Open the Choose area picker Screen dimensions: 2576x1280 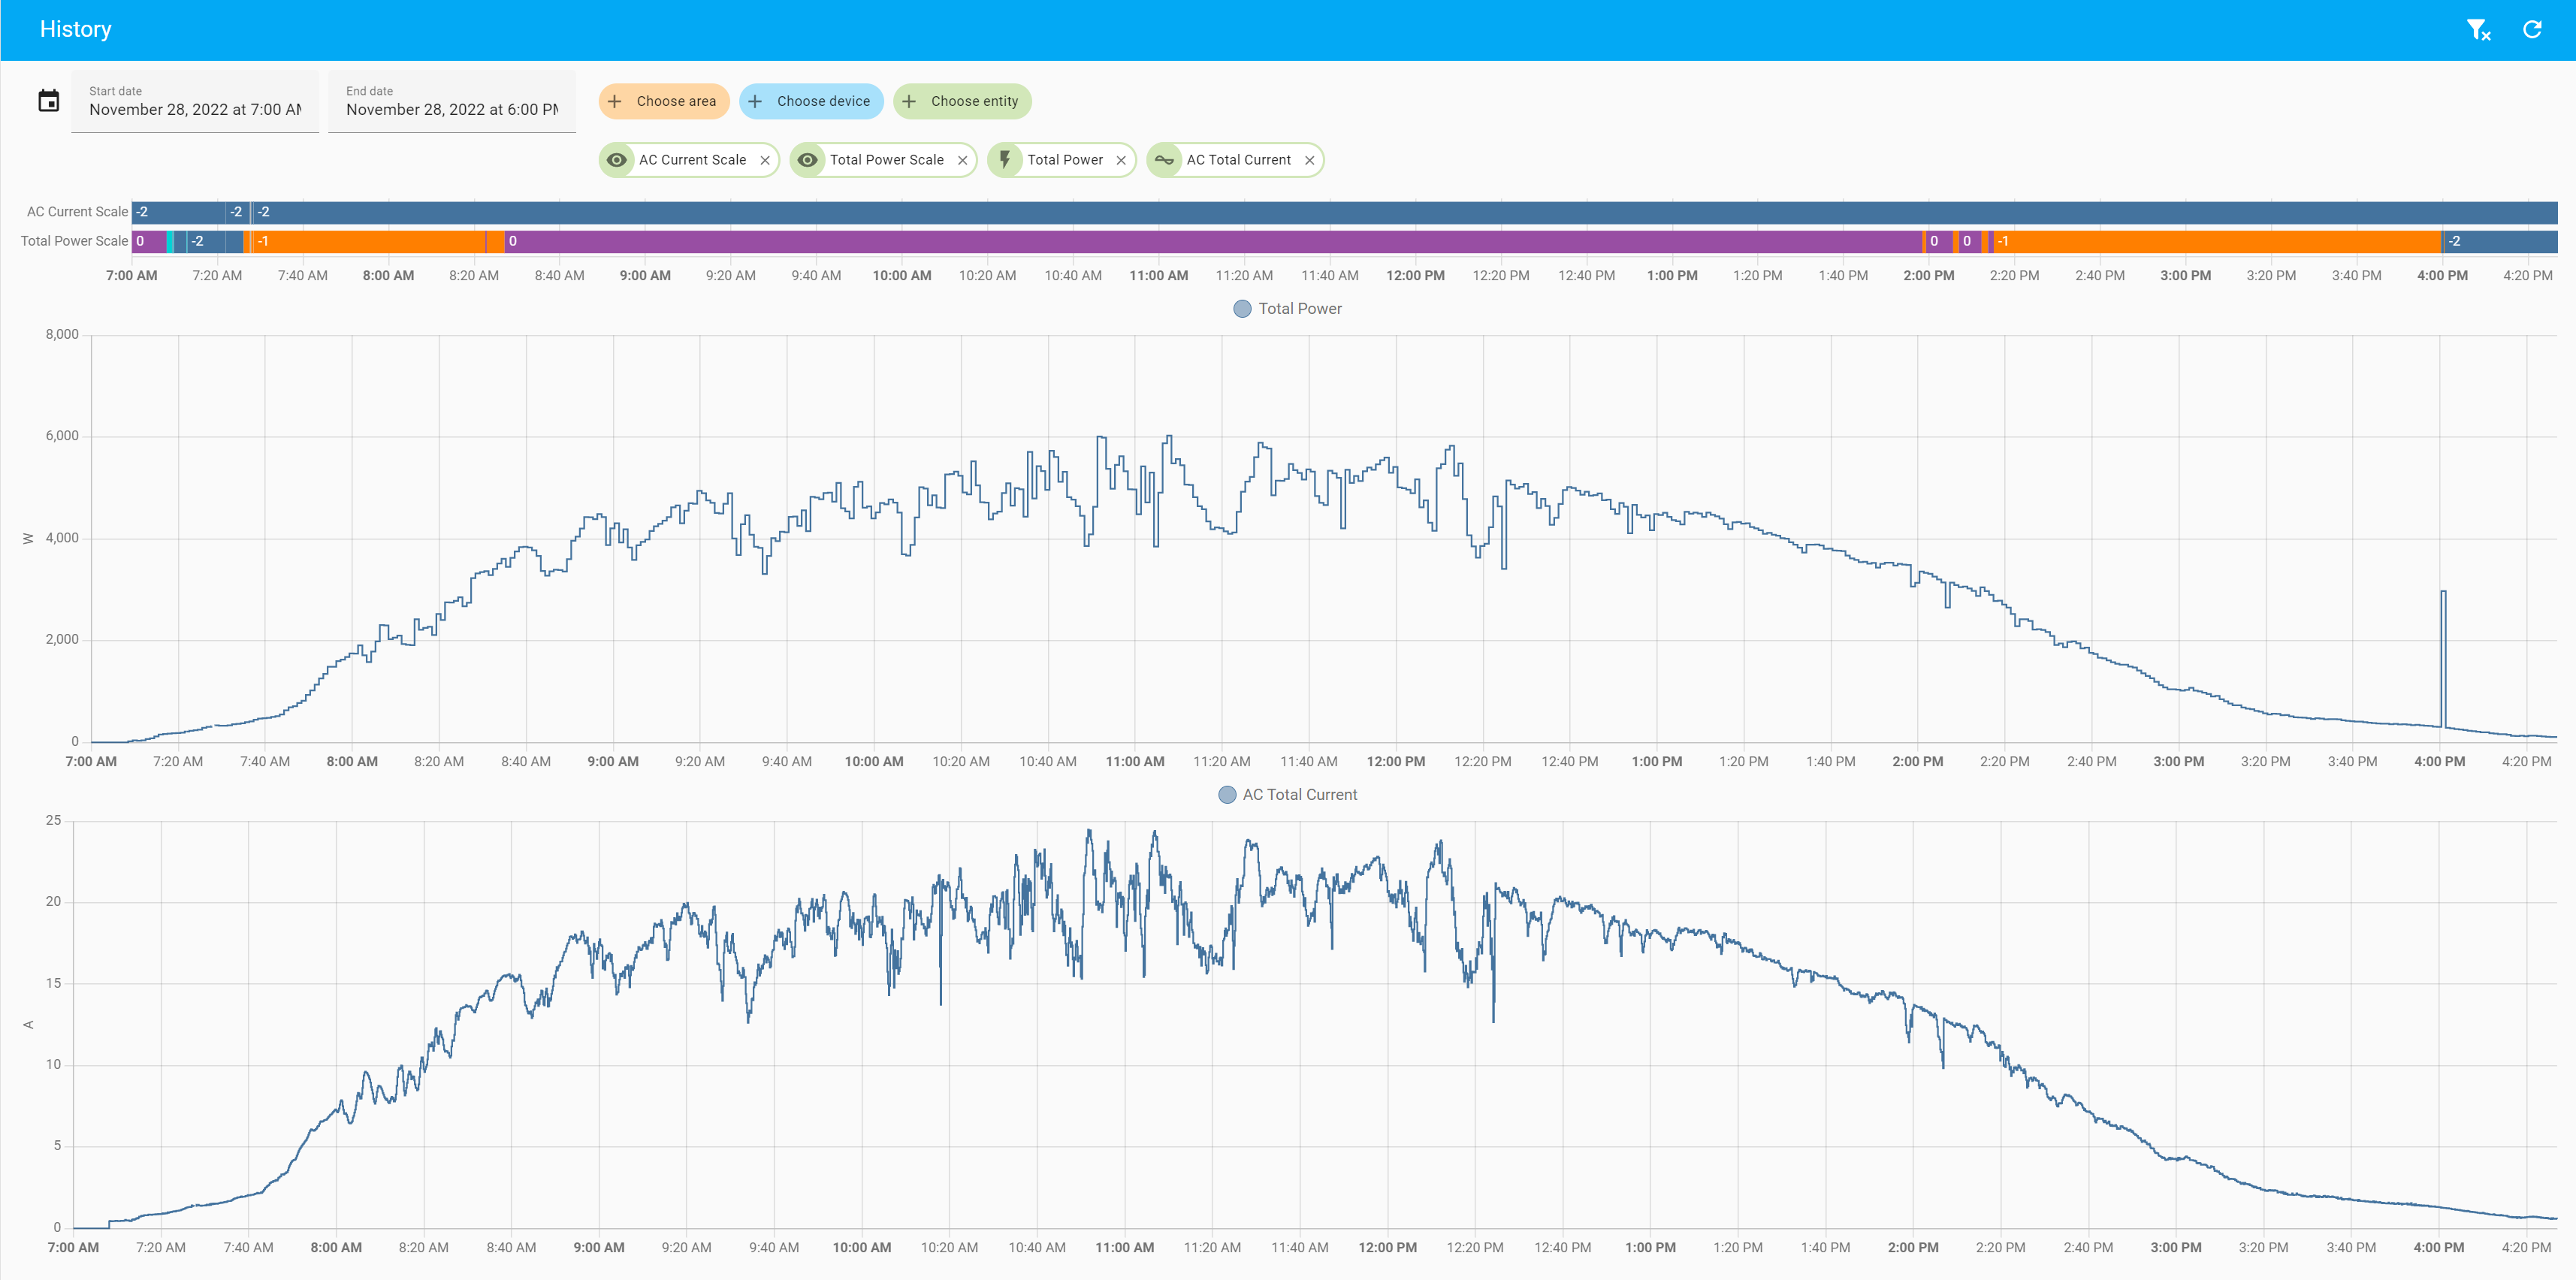point(664,101)
